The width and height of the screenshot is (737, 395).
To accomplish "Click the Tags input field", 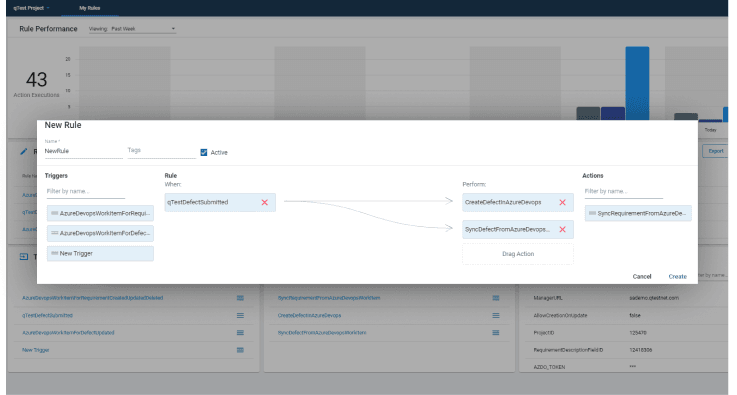I will click(x=162, y=150).
